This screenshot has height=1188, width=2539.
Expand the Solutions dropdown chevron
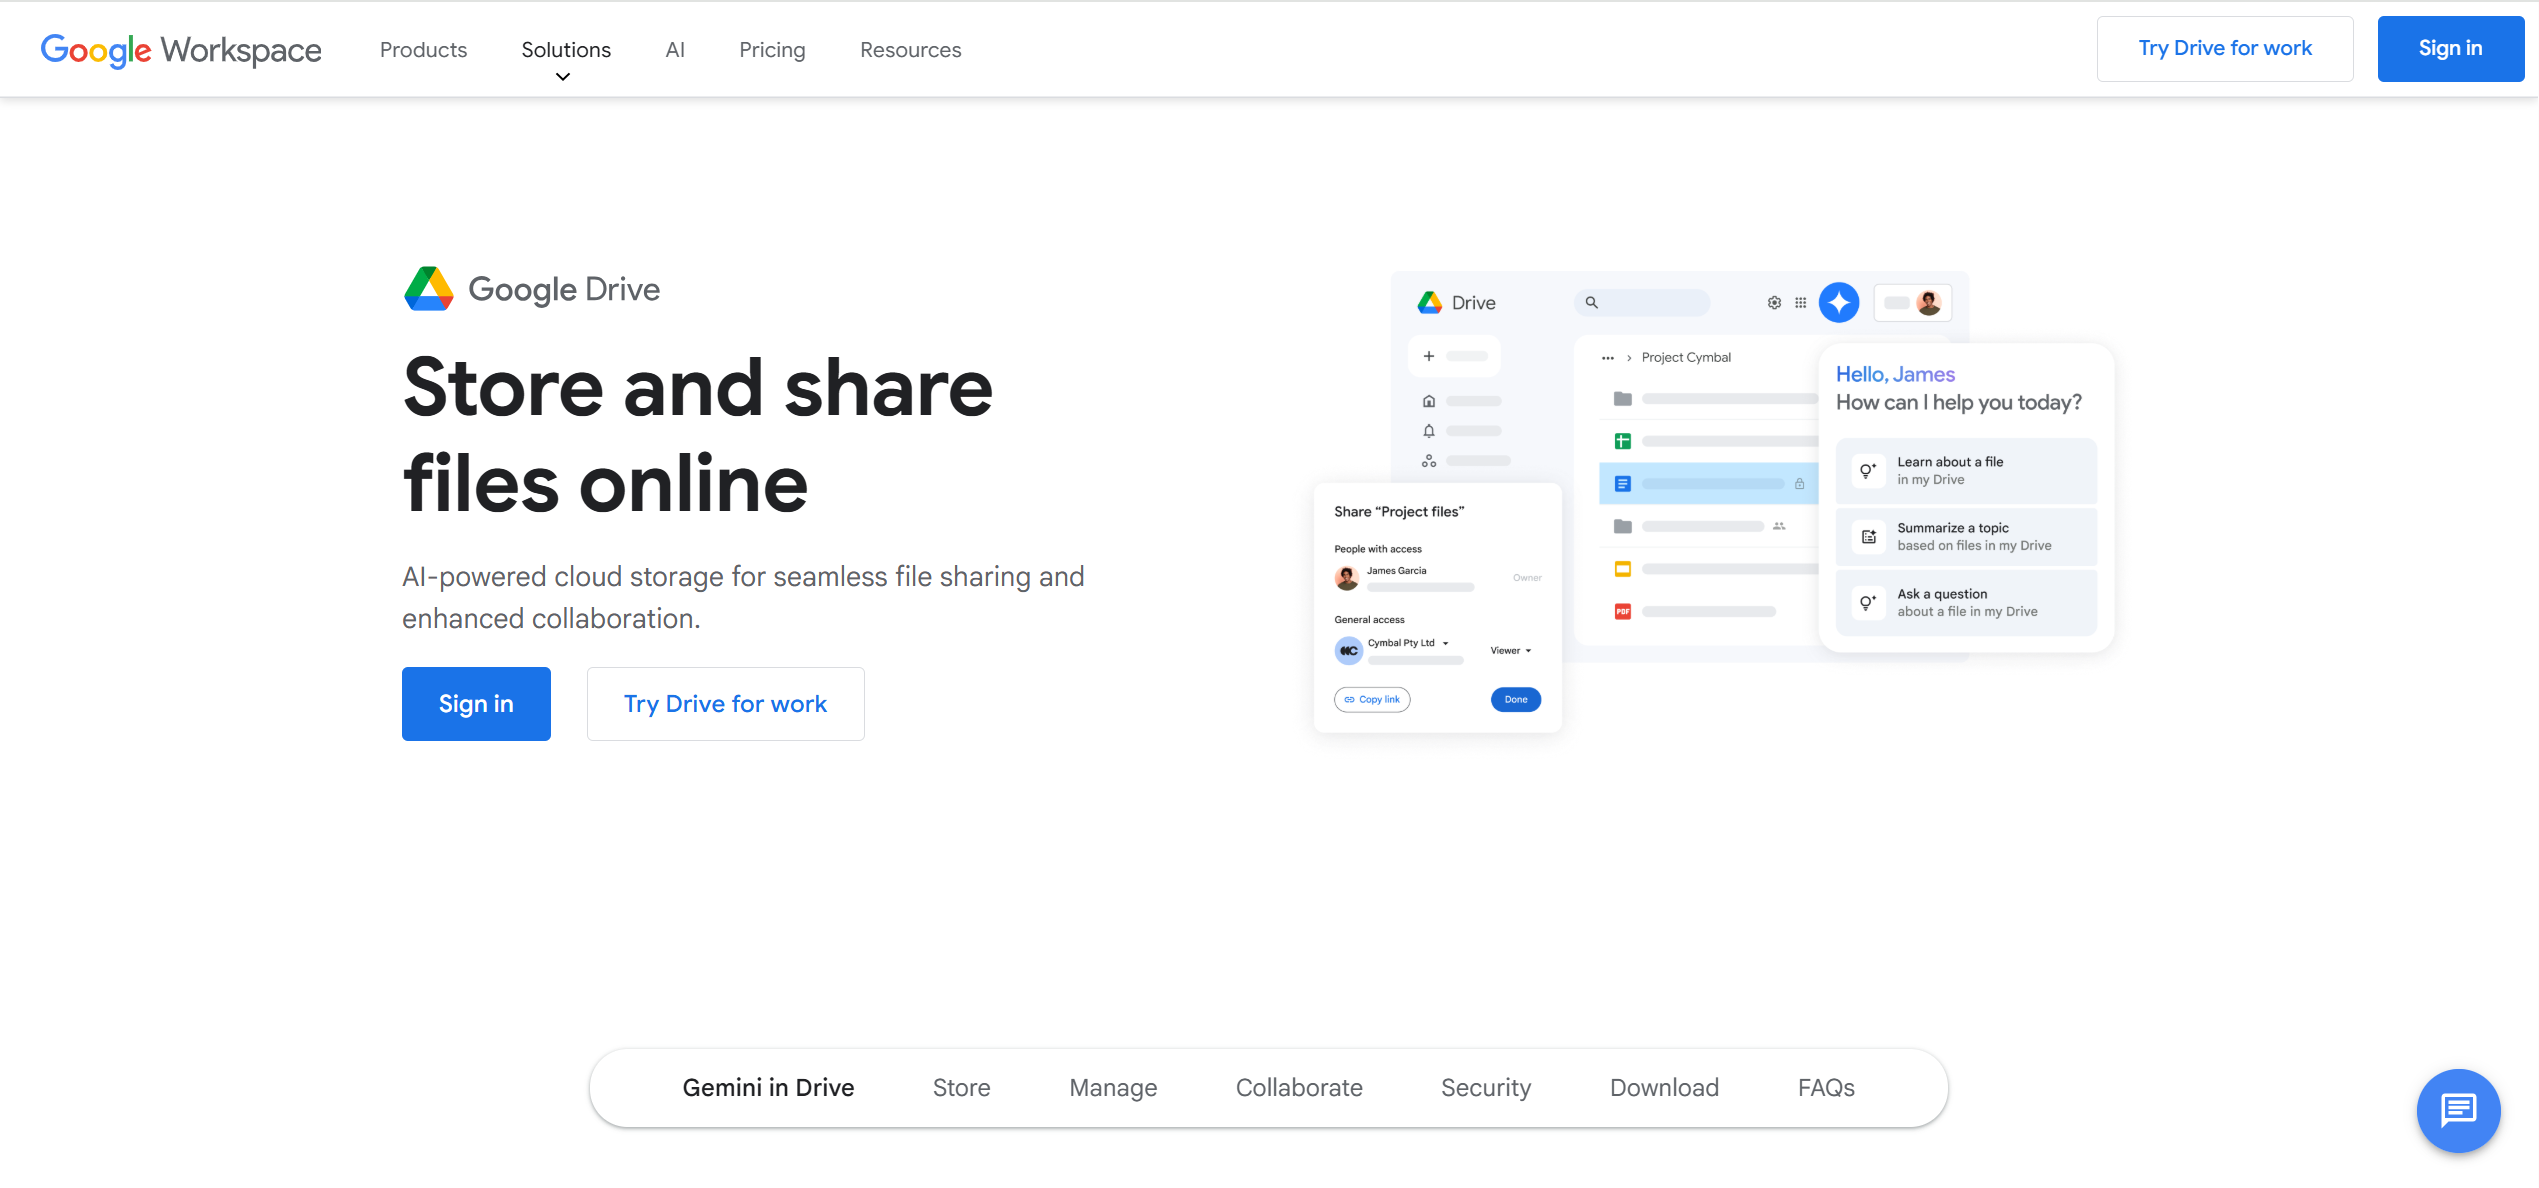(x=563, y=77)
